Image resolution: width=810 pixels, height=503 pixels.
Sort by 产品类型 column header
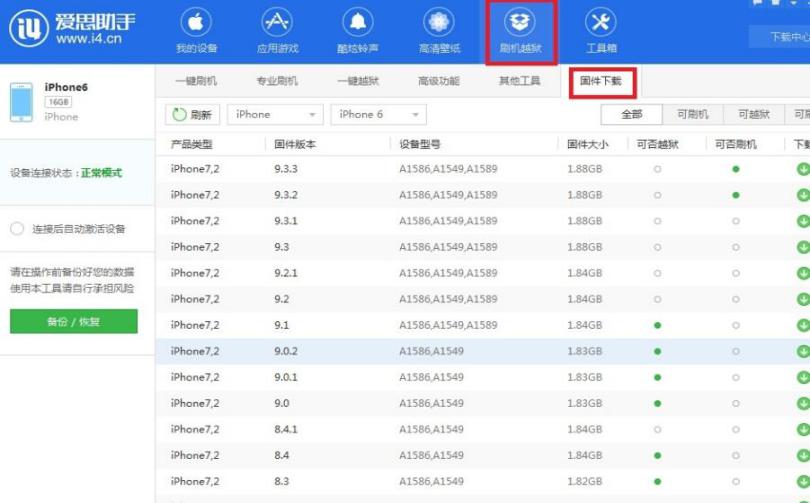(x=192, y=145)
